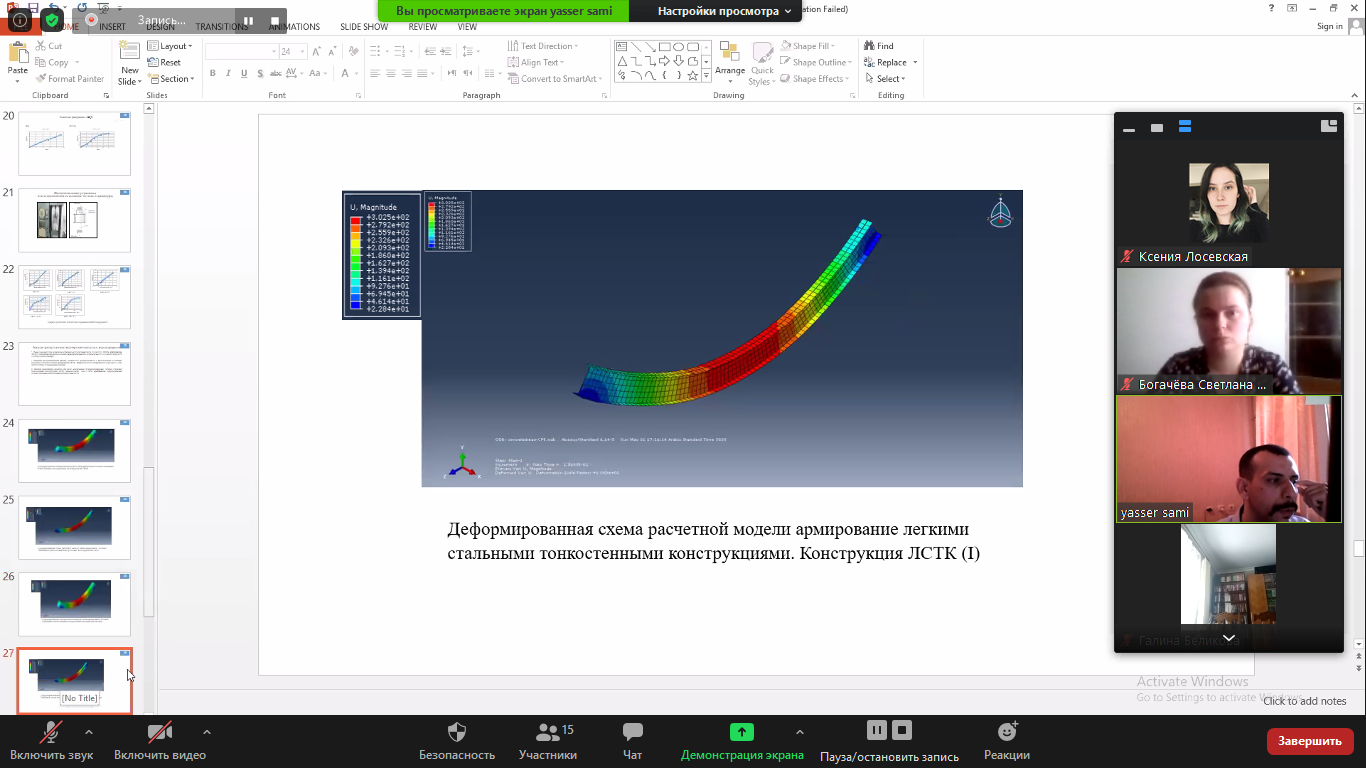Open Quick Styles gallery

763,63
